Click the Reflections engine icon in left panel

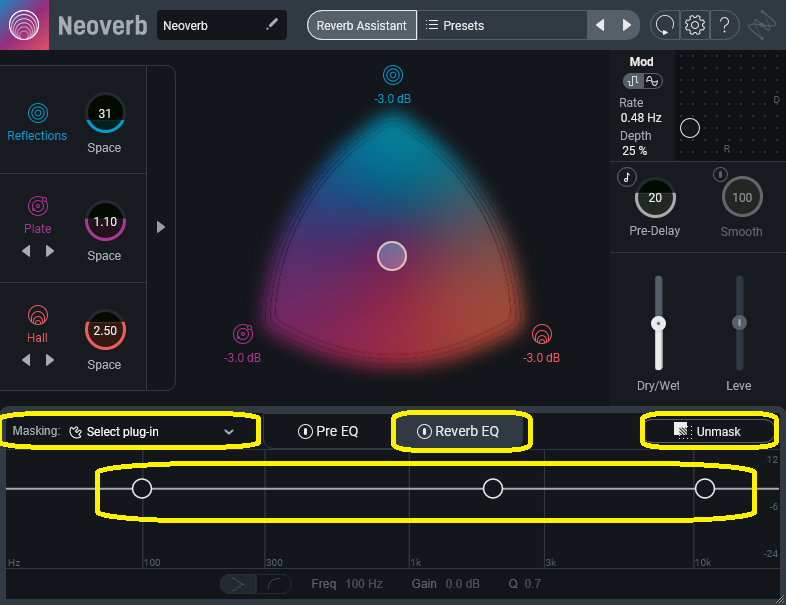(x=38, y=113)
